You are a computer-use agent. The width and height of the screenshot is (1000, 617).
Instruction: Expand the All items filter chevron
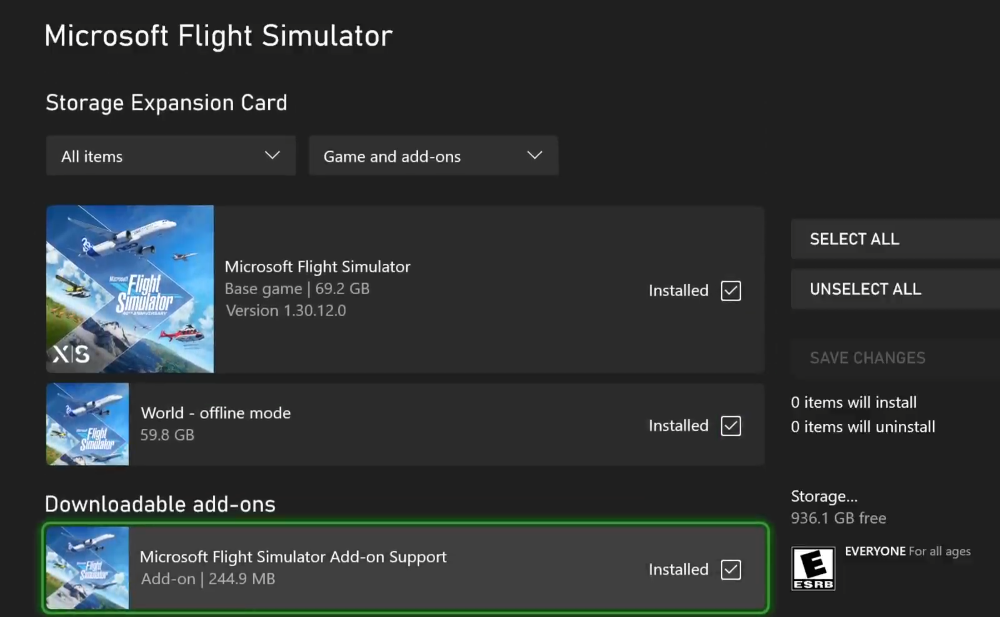coord(271,155)
